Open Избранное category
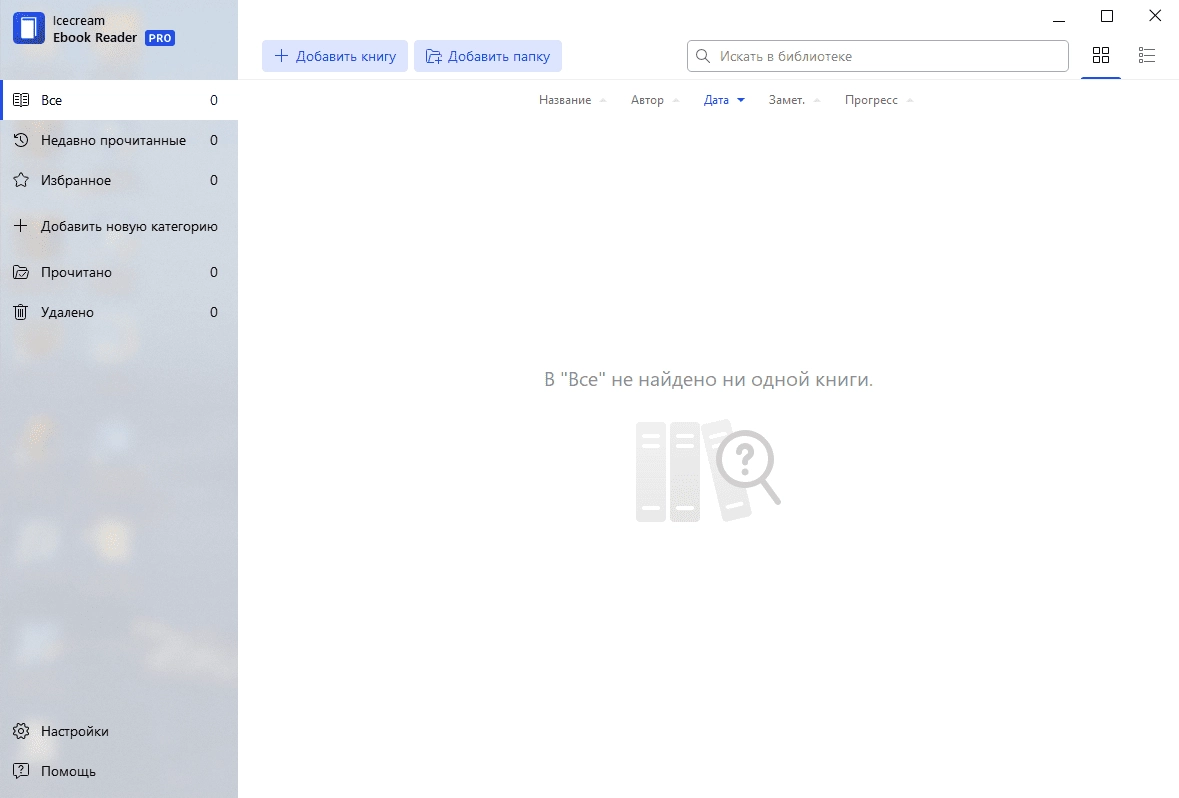1179x798 pixels. (x=120, y=180)
